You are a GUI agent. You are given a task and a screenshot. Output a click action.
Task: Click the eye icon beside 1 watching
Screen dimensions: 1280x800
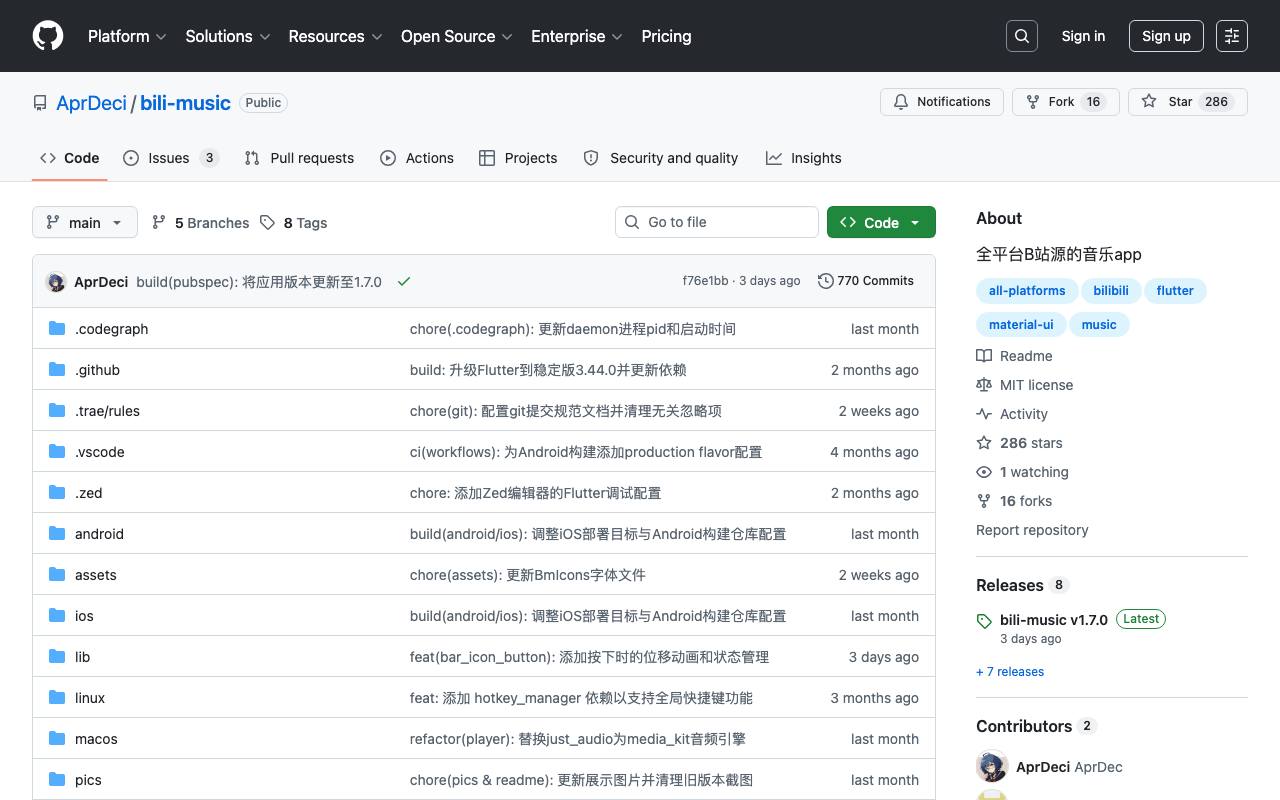click(x=984, y=472)
